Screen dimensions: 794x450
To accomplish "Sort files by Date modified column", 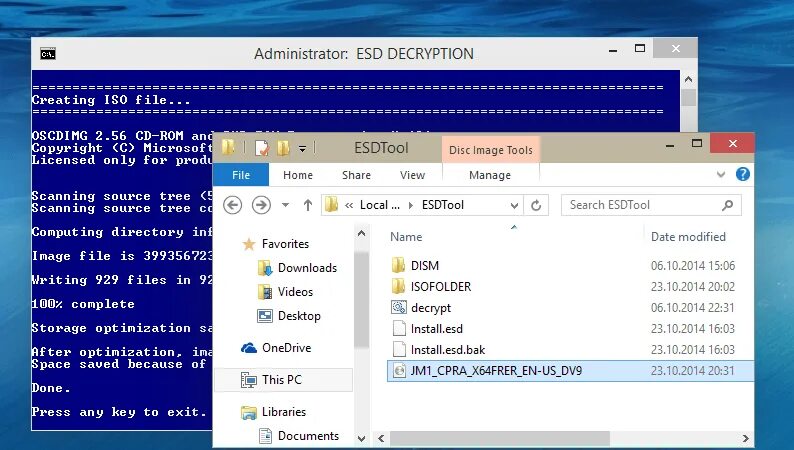I will pos(688,237).
